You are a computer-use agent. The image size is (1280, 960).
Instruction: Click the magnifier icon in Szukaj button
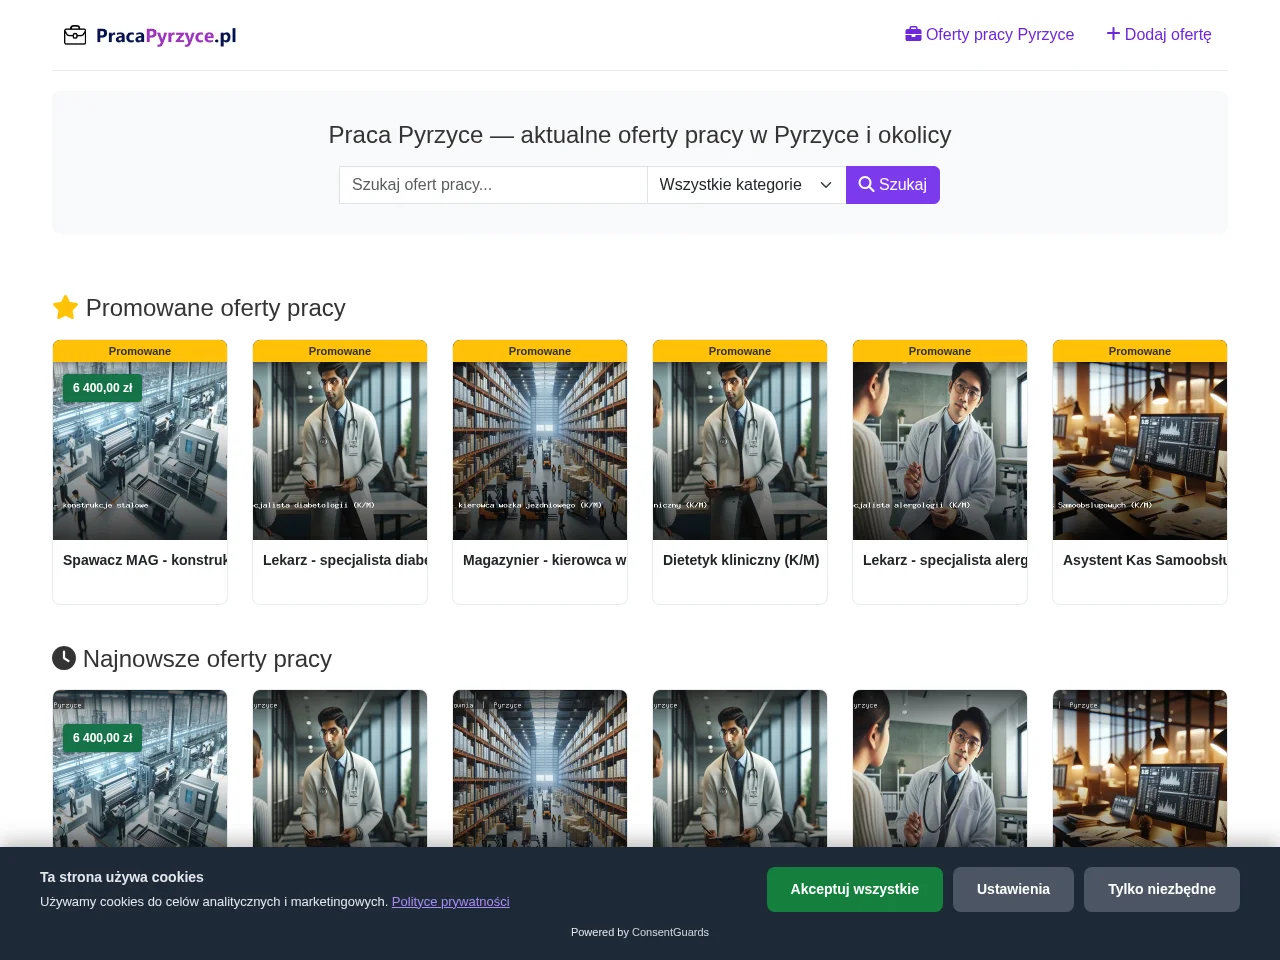tap(866, 184)
